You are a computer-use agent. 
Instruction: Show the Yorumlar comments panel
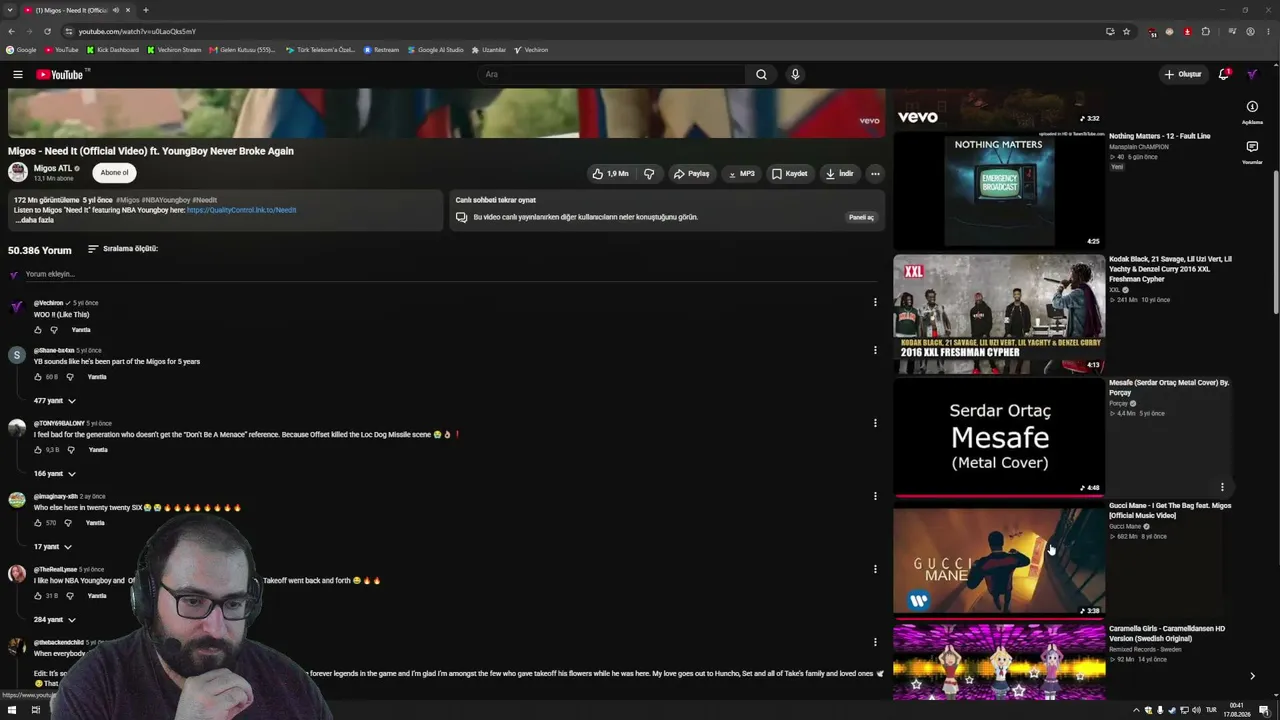(x=1252, y=152)
